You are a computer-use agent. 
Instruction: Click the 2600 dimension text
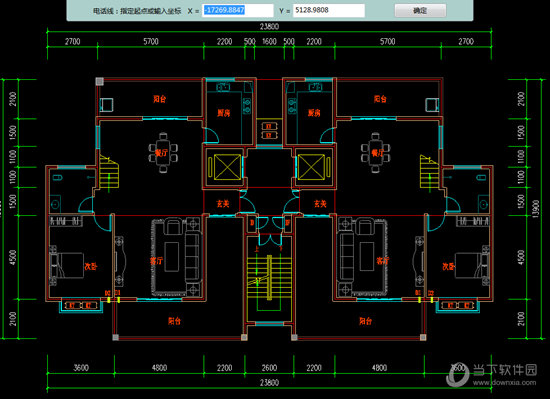[x=269, y=368]
